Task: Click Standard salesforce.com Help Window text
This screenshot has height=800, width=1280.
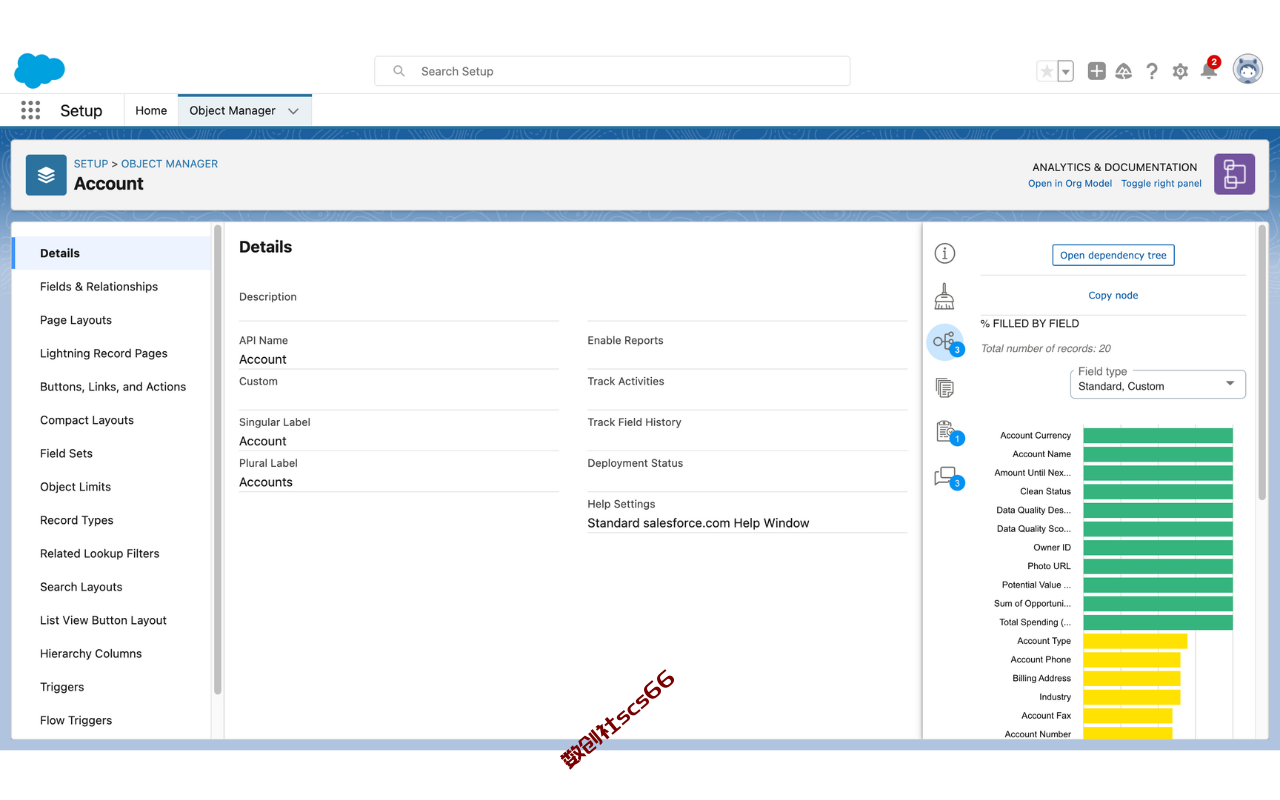Action: pyautogui.click(x=698, y=523)
